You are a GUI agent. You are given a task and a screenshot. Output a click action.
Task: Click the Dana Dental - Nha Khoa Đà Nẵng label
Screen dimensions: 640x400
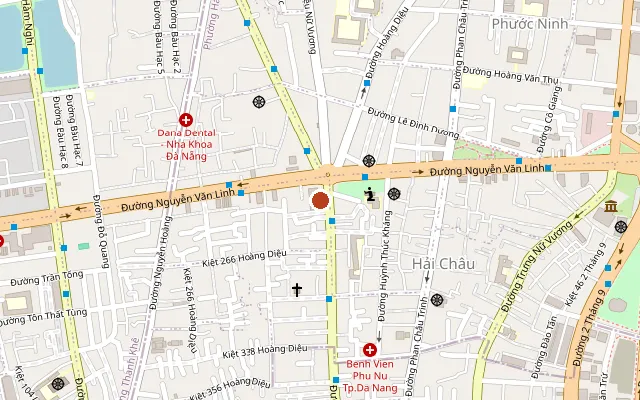(187, 144)
